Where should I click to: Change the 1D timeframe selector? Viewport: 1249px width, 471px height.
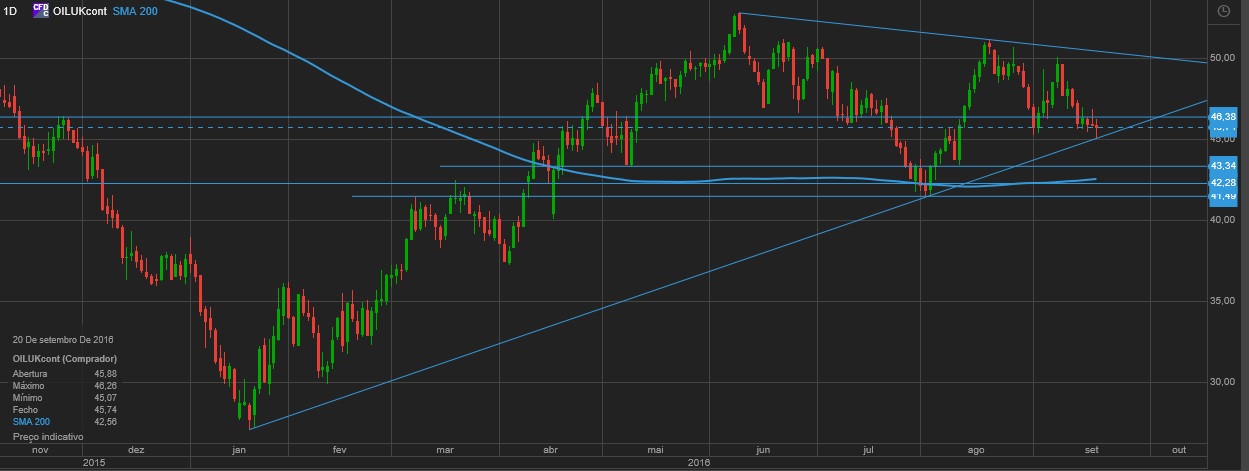click(x=11, y=10)
